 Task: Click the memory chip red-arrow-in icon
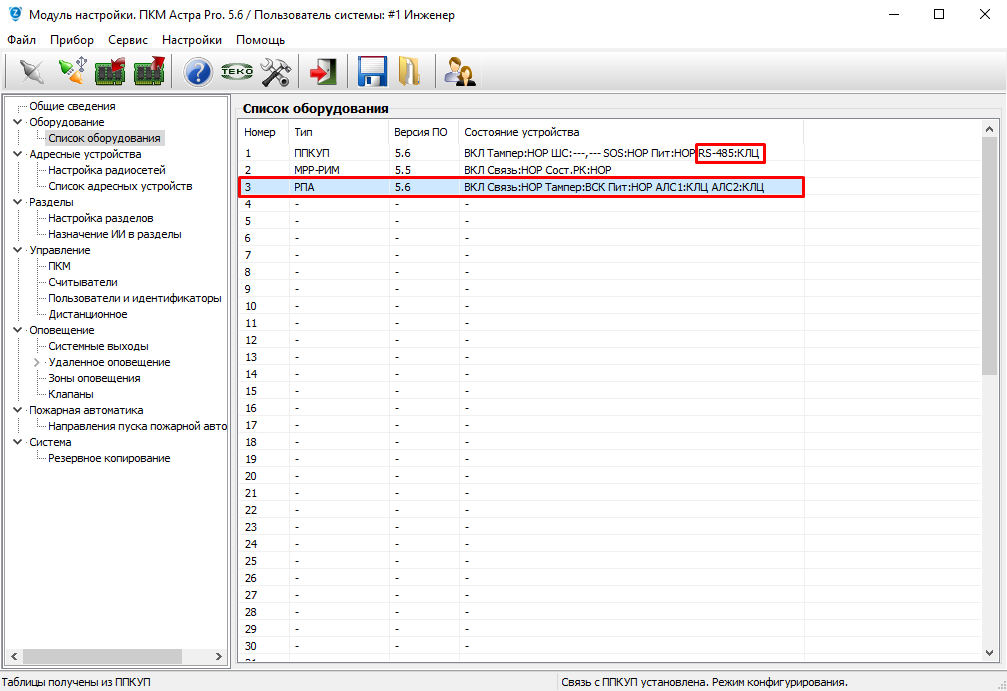coord(110,72)
